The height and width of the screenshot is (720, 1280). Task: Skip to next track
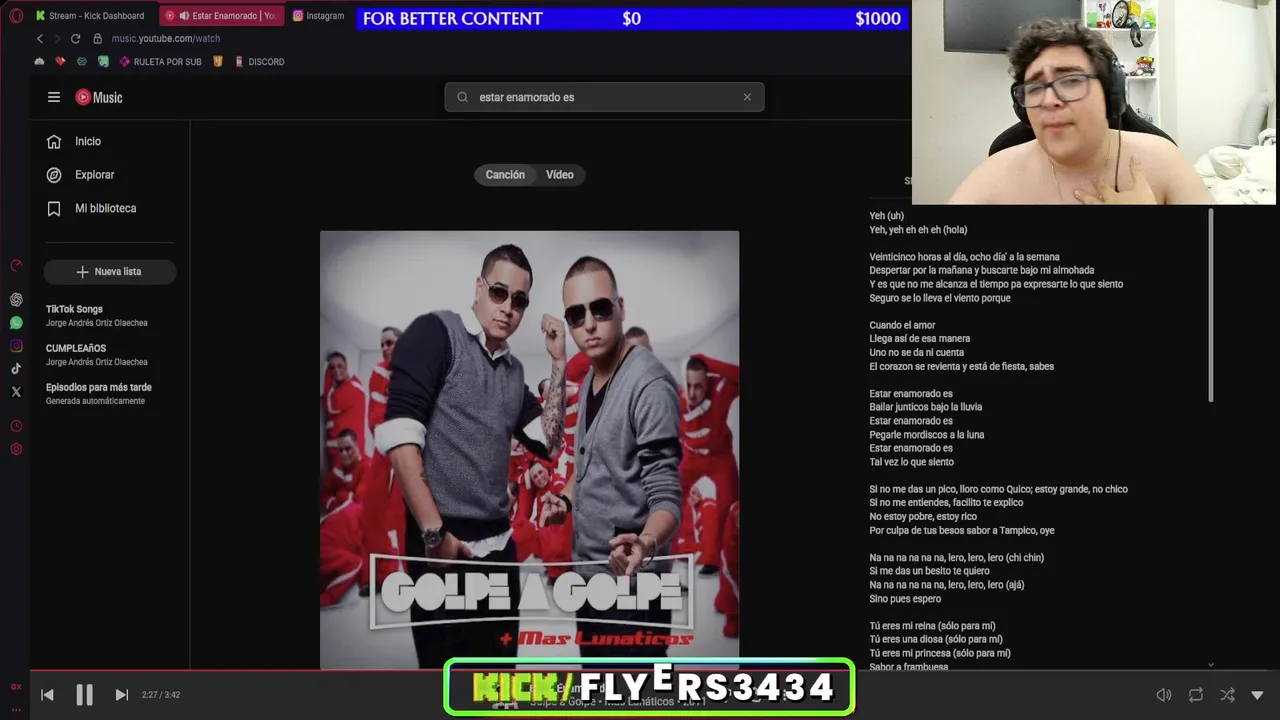coord(121,695)
